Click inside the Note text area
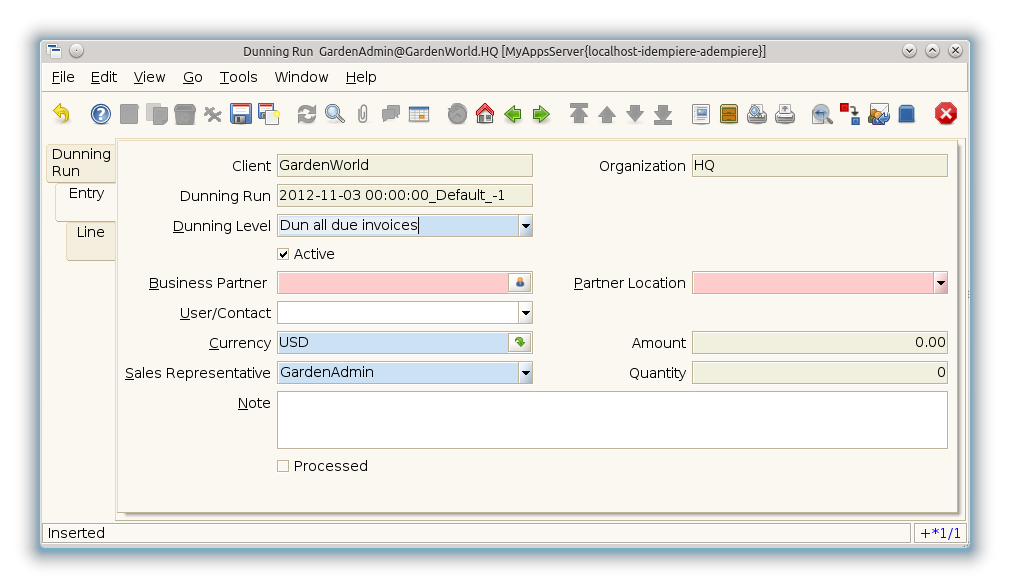 [x=611, y=420]
